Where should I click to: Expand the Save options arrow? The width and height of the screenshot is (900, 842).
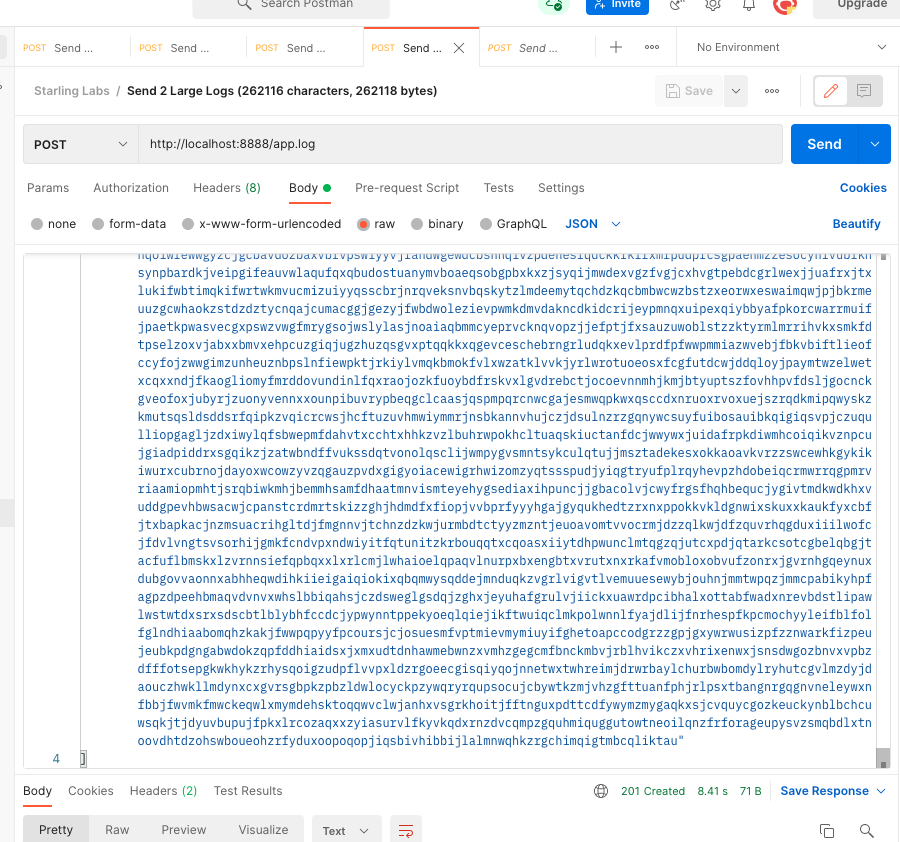[736, 91]
